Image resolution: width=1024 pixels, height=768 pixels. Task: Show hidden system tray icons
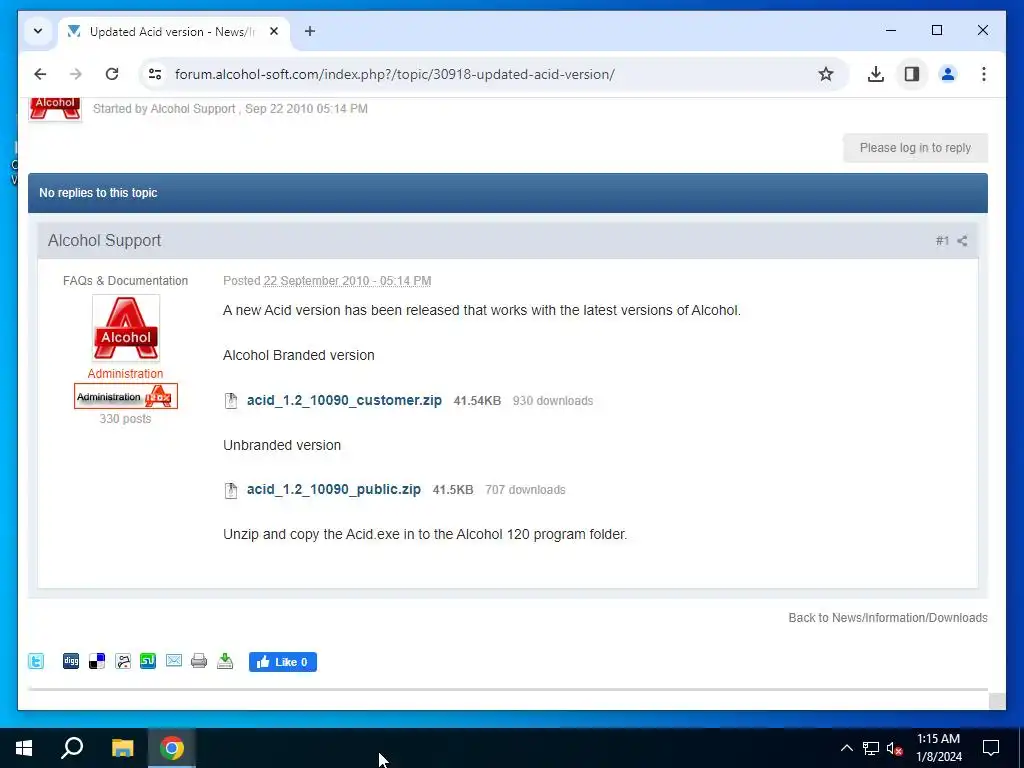click(846, 748)
